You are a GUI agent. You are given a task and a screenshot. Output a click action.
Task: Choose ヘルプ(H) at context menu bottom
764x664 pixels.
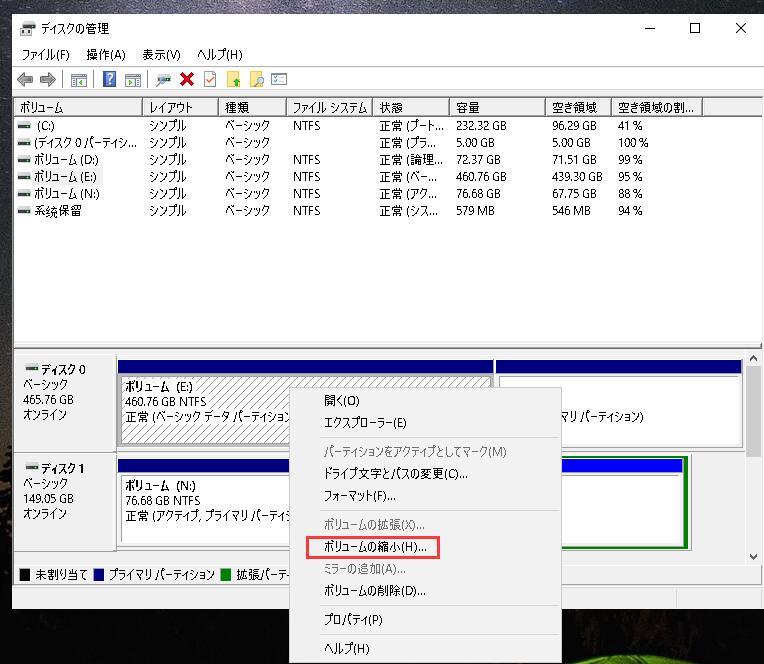coord(425,648)
